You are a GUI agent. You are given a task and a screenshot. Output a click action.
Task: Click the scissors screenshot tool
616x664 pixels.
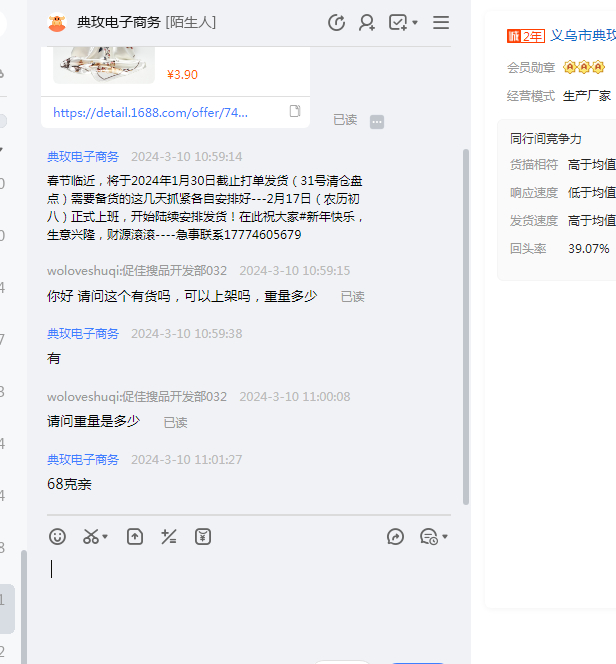(91, 537)
